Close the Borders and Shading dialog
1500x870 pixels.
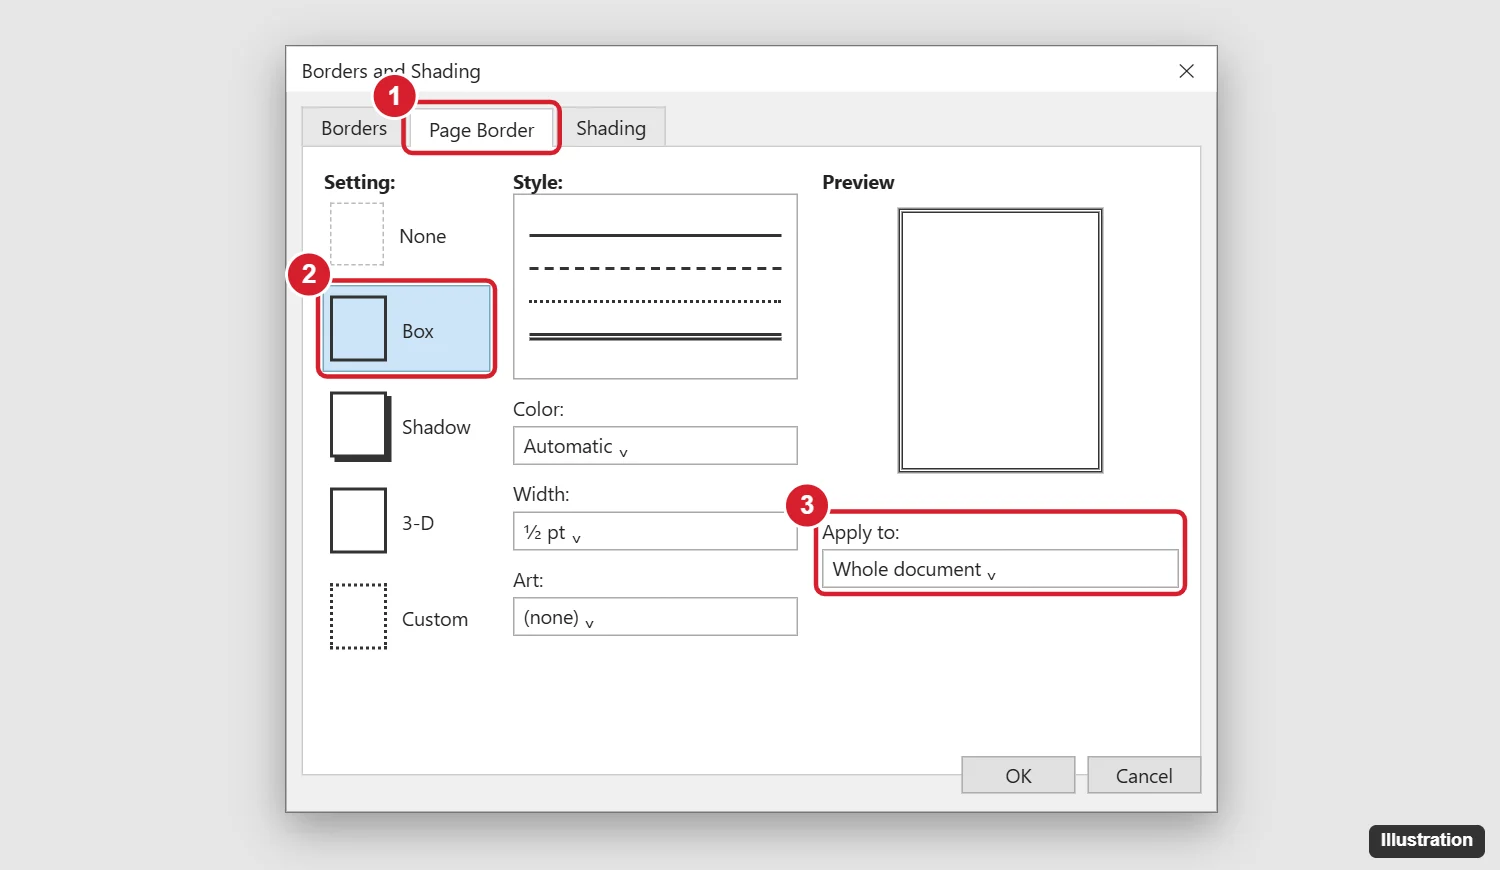click(1187, 71)
